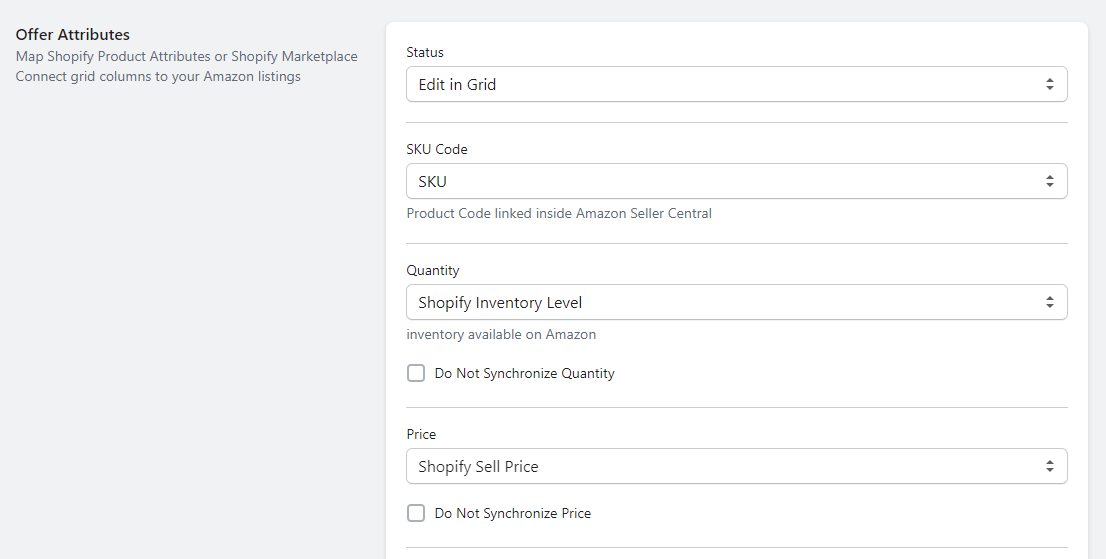Open the 'Edit in Grid' Status dropdown
This screenshot has height=559, width=1106.
[736, 84]
